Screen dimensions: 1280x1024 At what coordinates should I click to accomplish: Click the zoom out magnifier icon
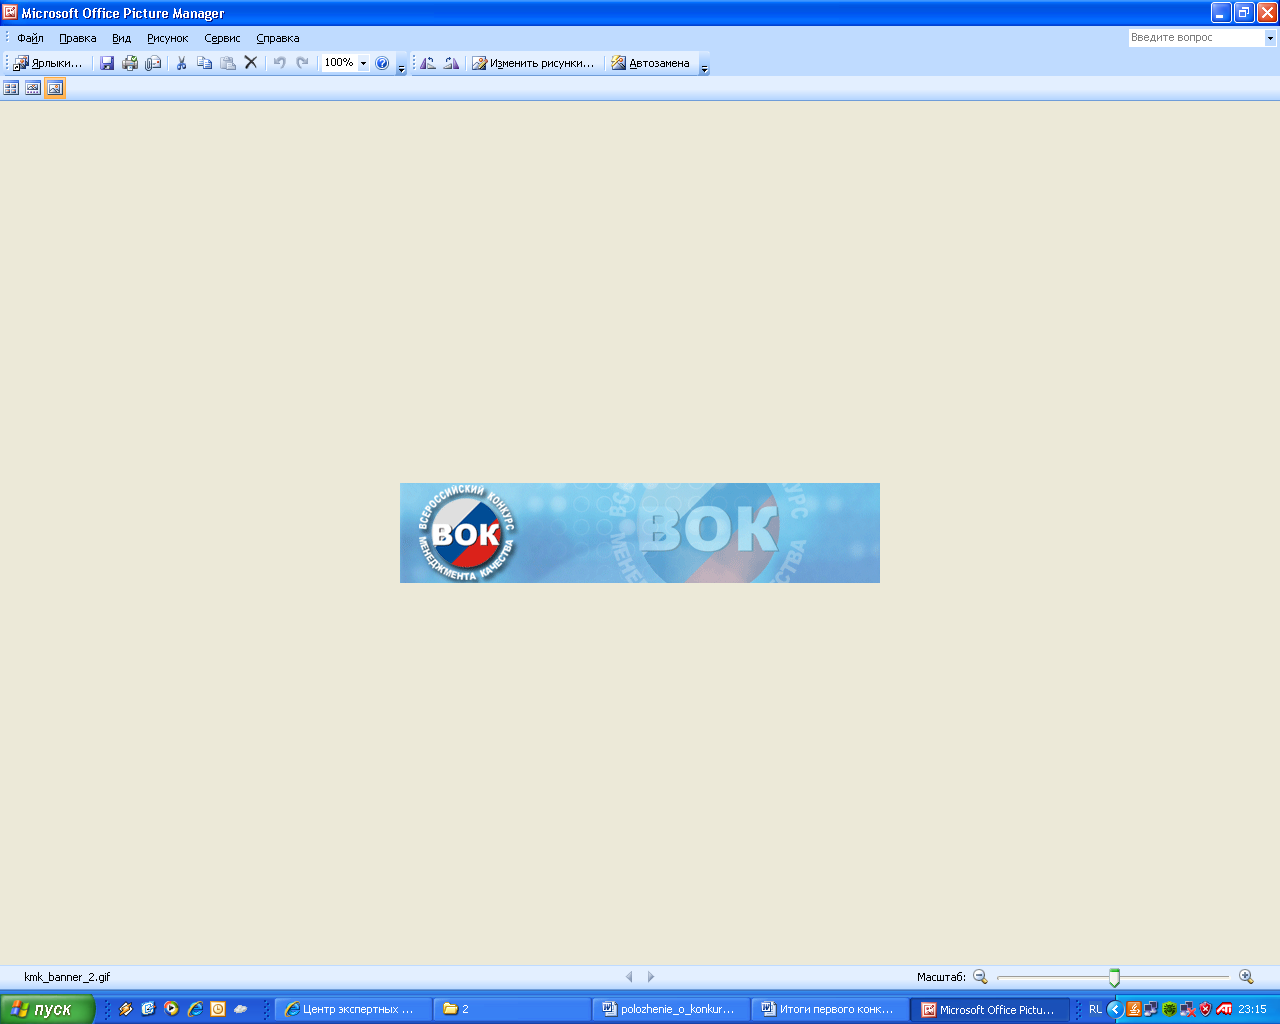coord(980,977)
